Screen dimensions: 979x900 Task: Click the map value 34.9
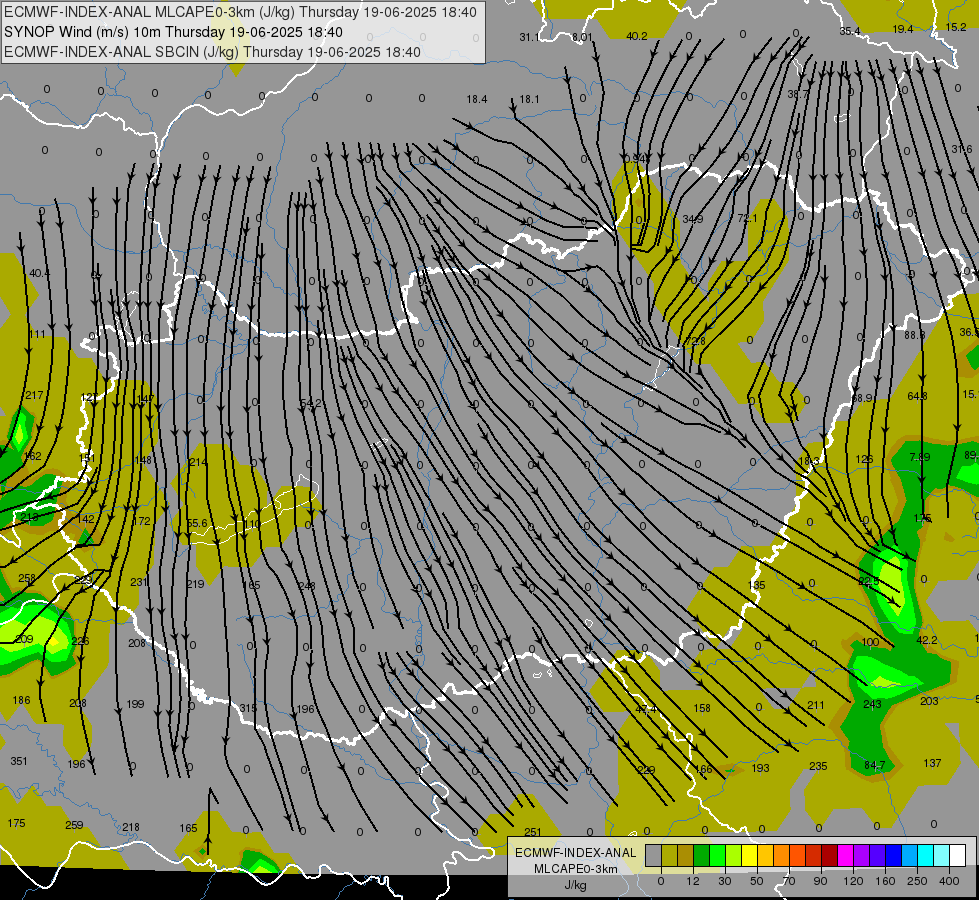tap(693, 219)
